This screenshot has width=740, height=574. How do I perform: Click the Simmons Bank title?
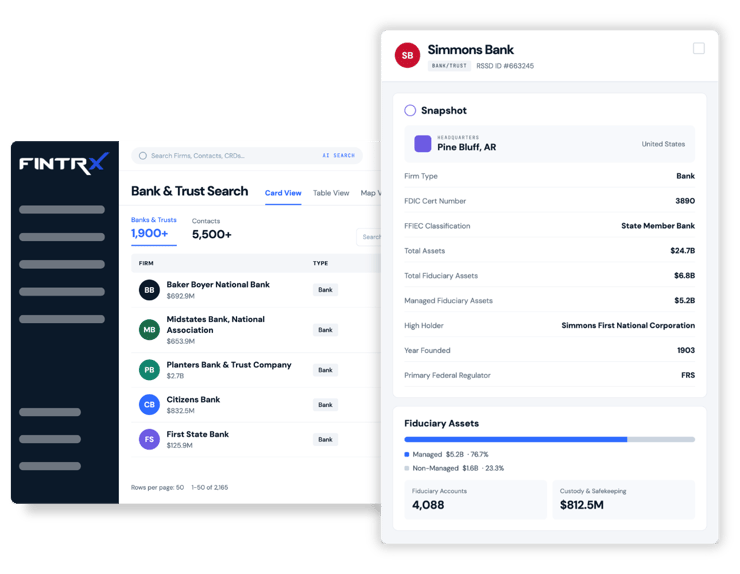click(471, 50)
